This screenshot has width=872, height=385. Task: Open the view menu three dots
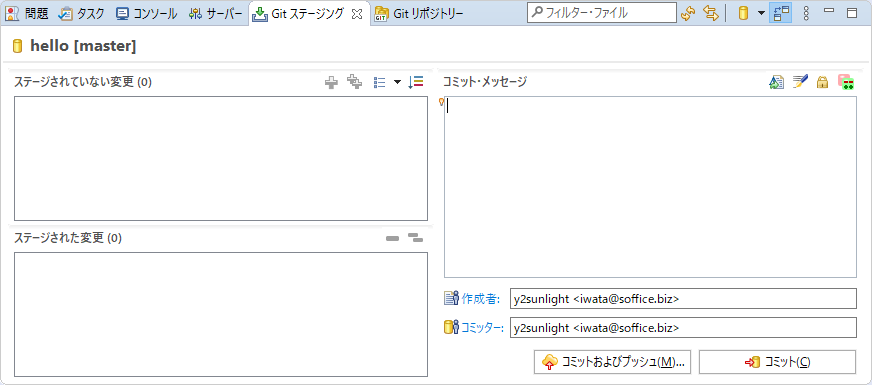point(806,13)
